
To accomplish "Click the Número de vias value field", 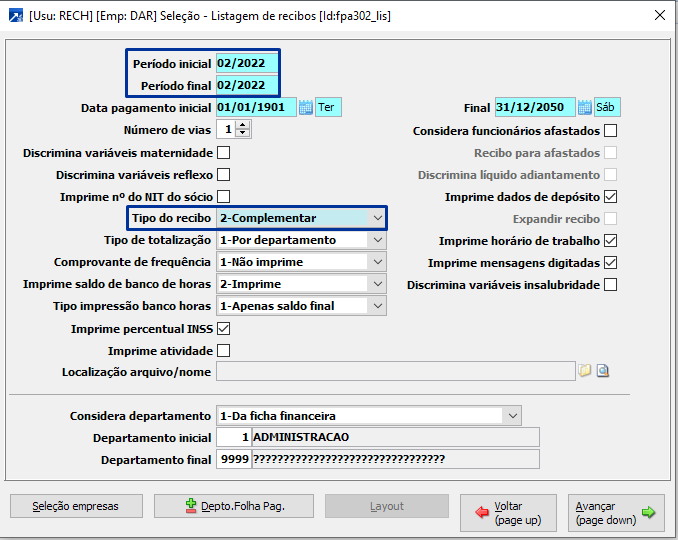I will click(x=226, y=129).
